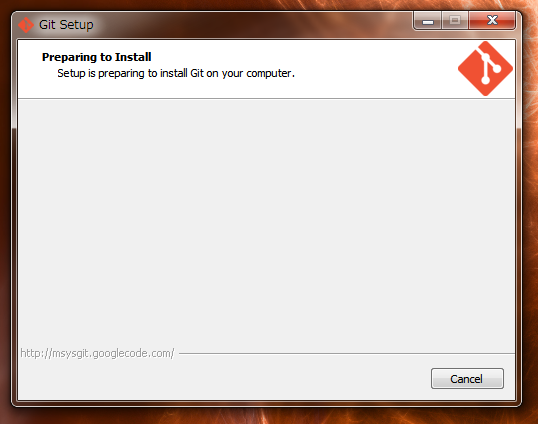Click the empty gray installer content area
Screen dimensions: 538x424
tap(266, 223)
